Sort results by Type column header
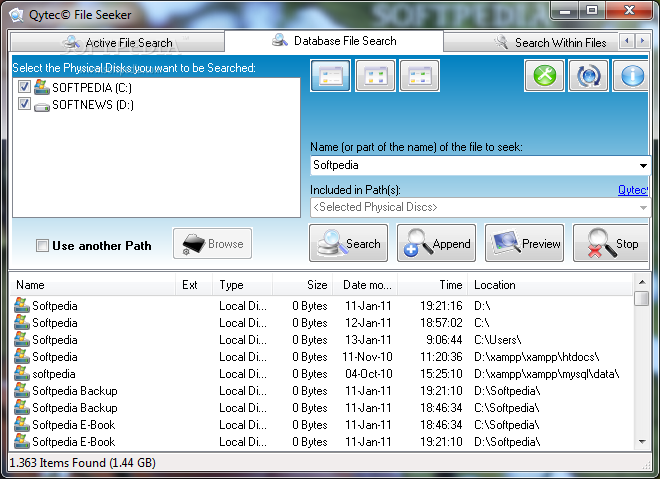The height and width of the screenshot is (479, 660). [x=243, y=285]
